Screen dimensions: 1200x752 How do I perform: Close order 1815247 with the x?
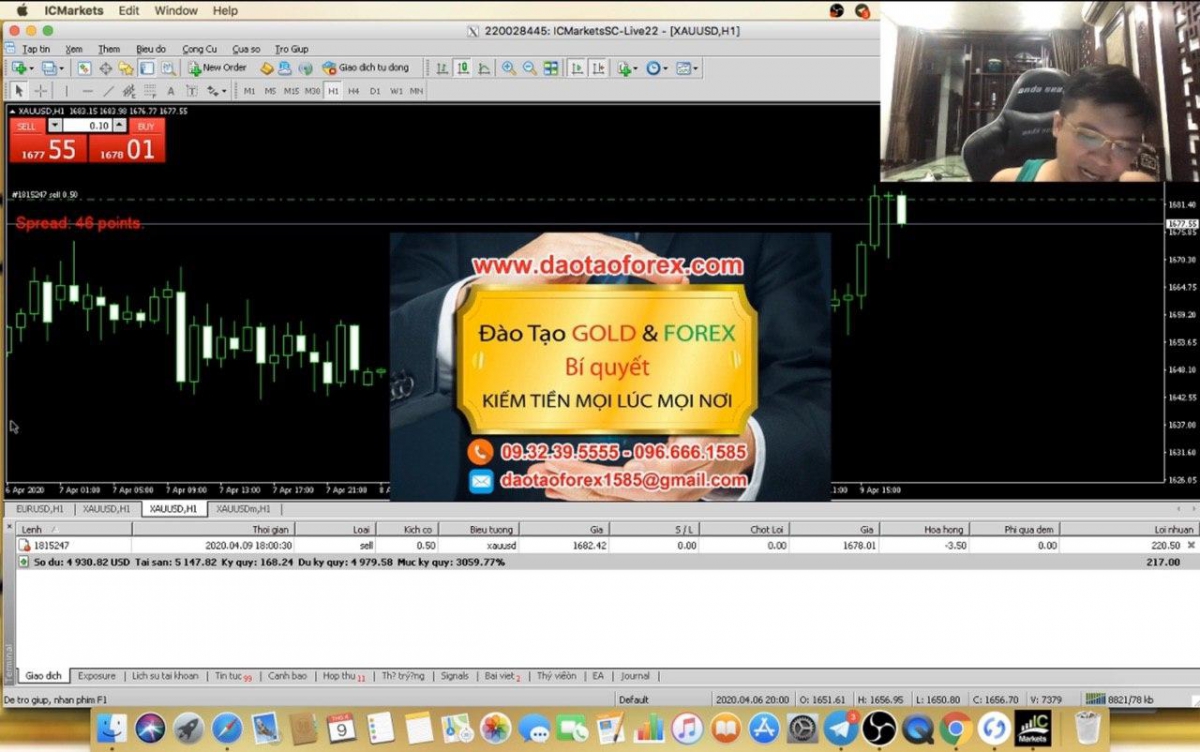1190,546
